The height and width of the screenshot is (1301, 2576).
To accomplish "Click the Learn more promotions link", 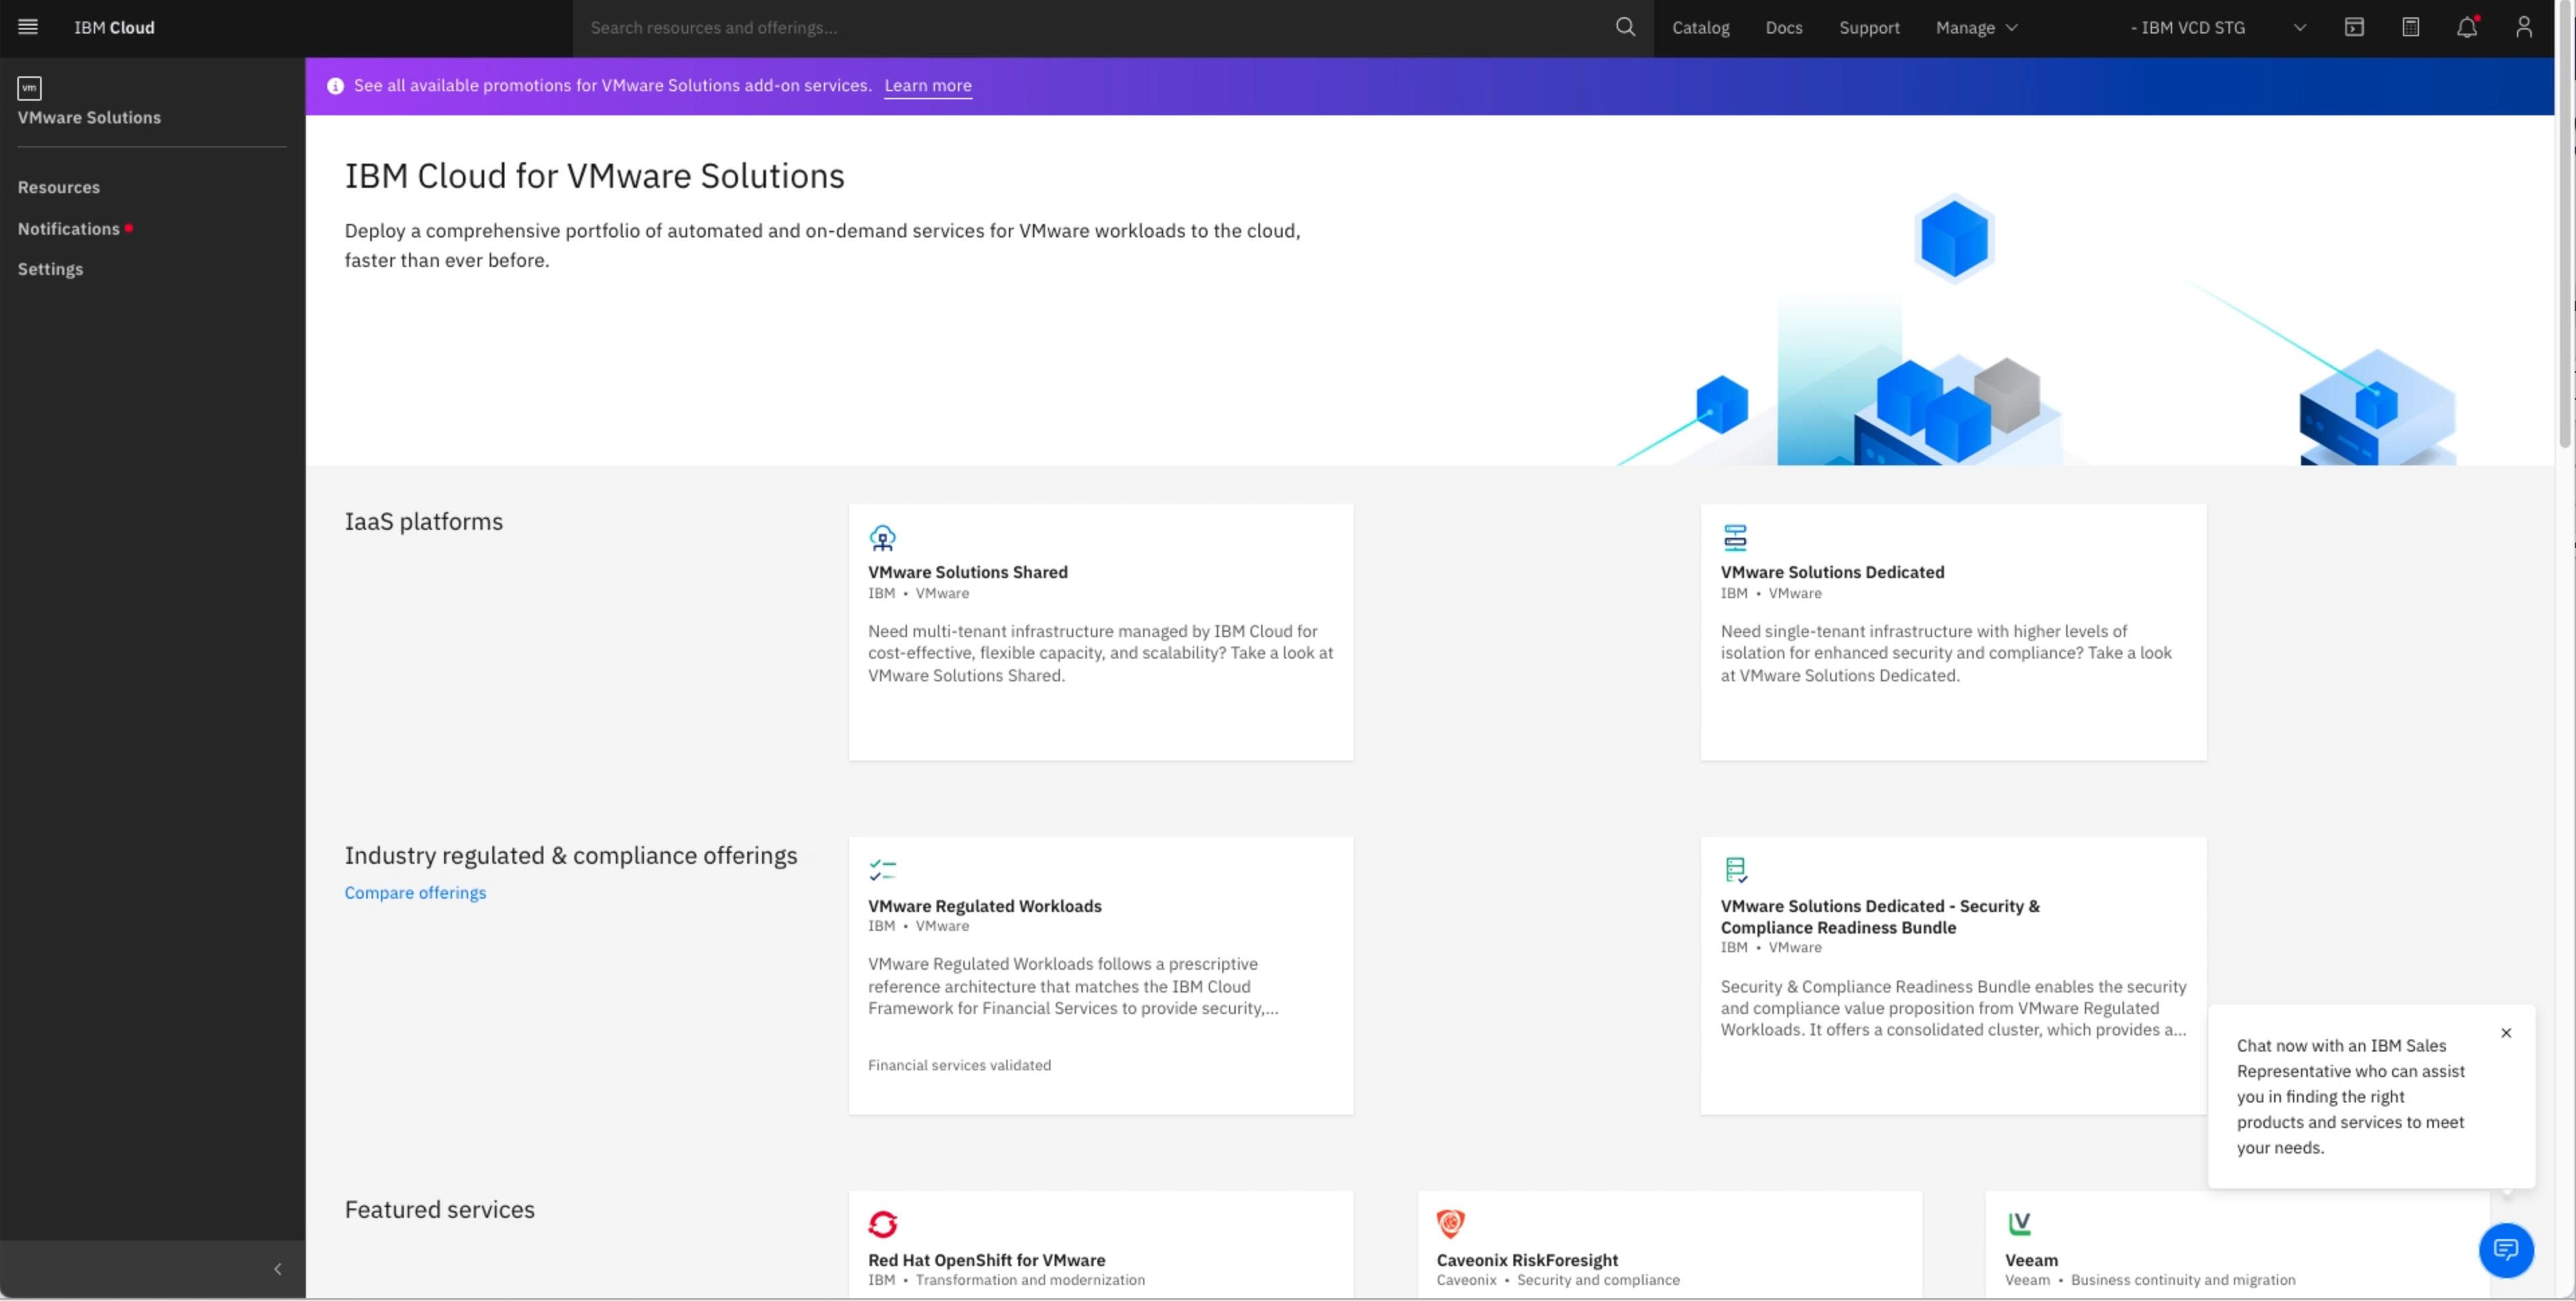I will tap(927, 86).
